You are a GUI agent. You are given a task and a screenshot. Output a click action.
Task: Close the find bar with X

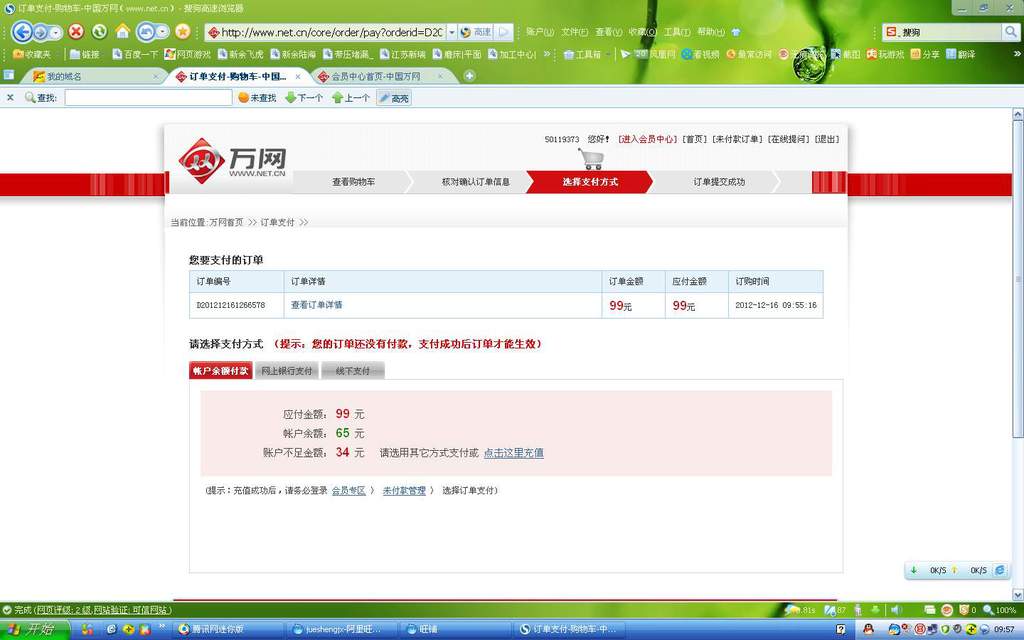coord(10,98)
